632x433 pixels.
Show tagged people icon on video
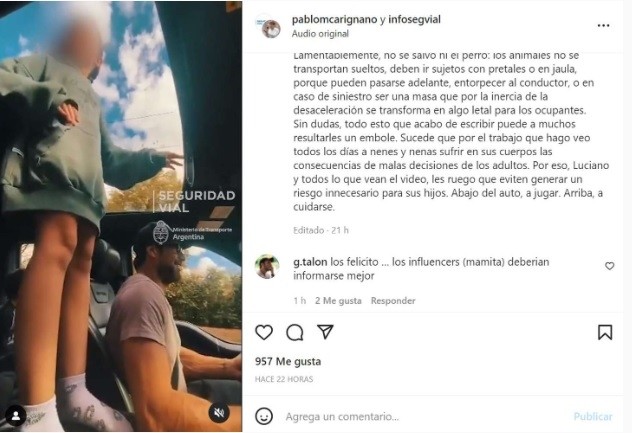(16, 416)
